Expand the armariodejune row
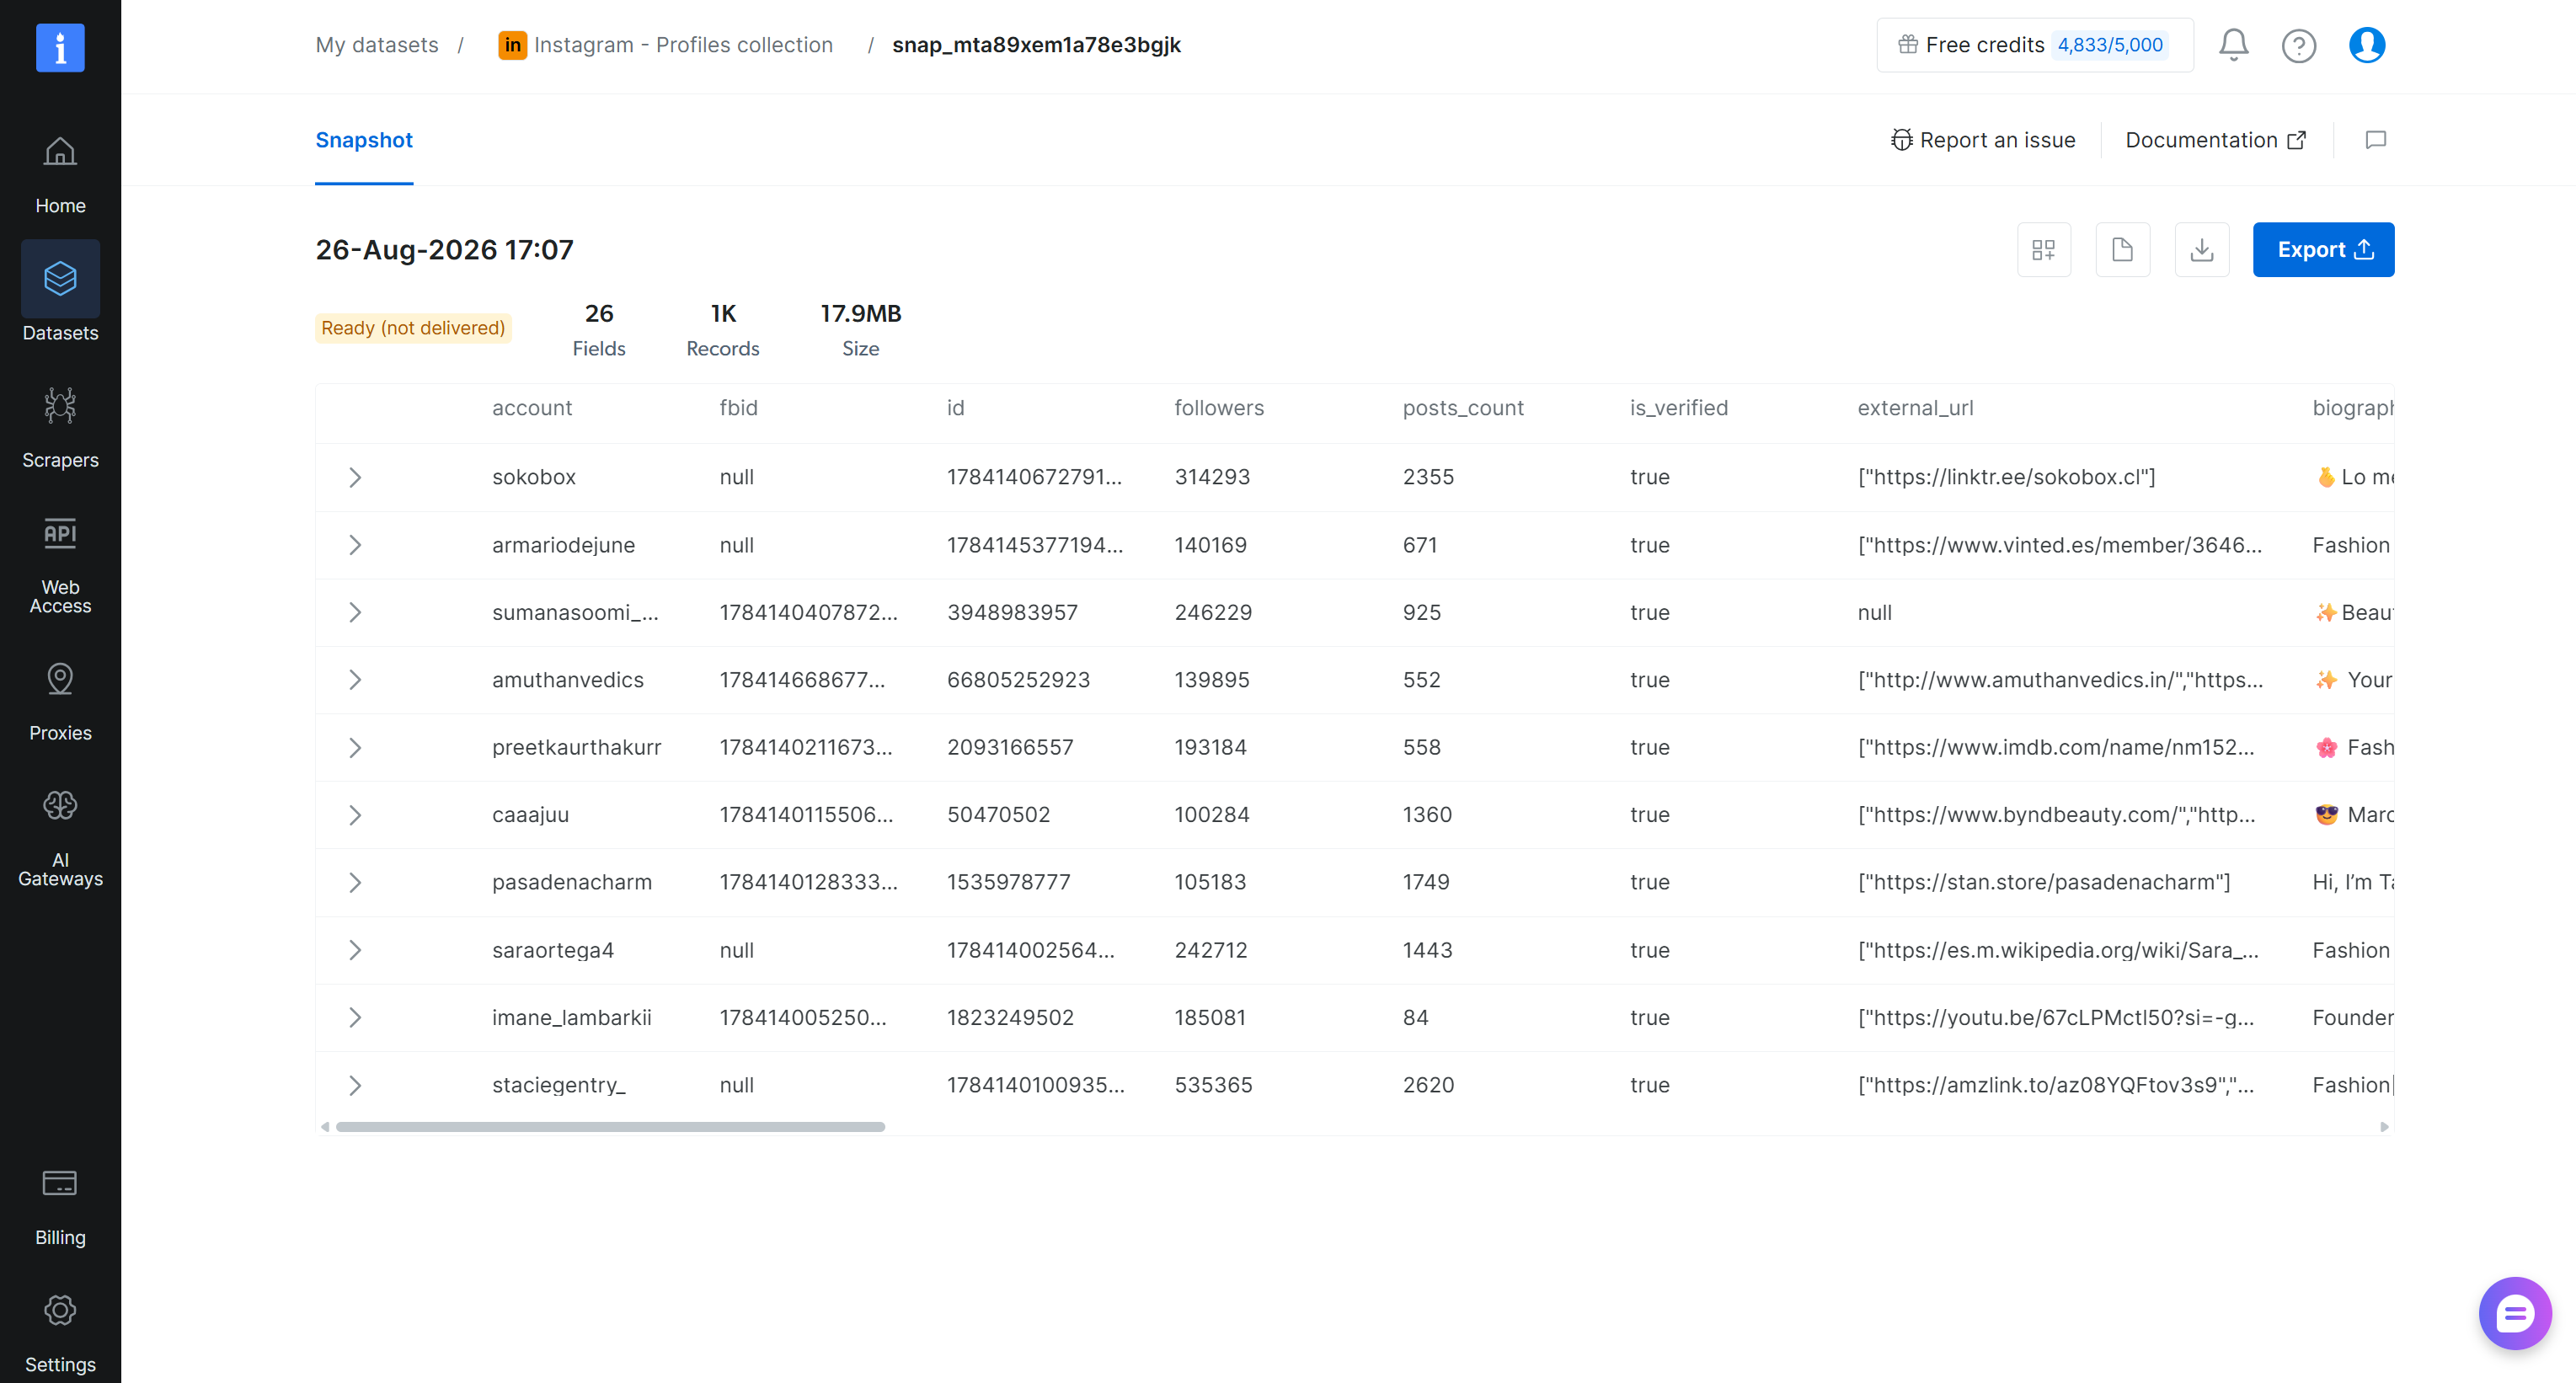 coord(354,545)
